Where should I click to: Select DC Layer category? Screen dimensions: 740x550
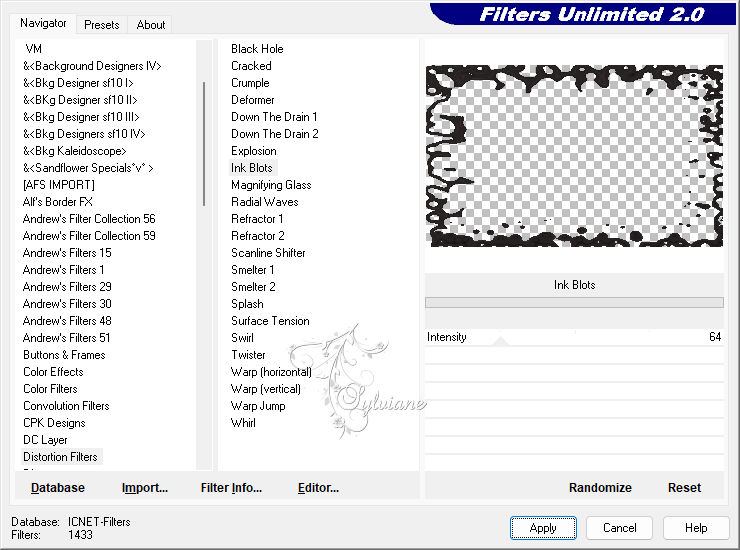point(45,440)
